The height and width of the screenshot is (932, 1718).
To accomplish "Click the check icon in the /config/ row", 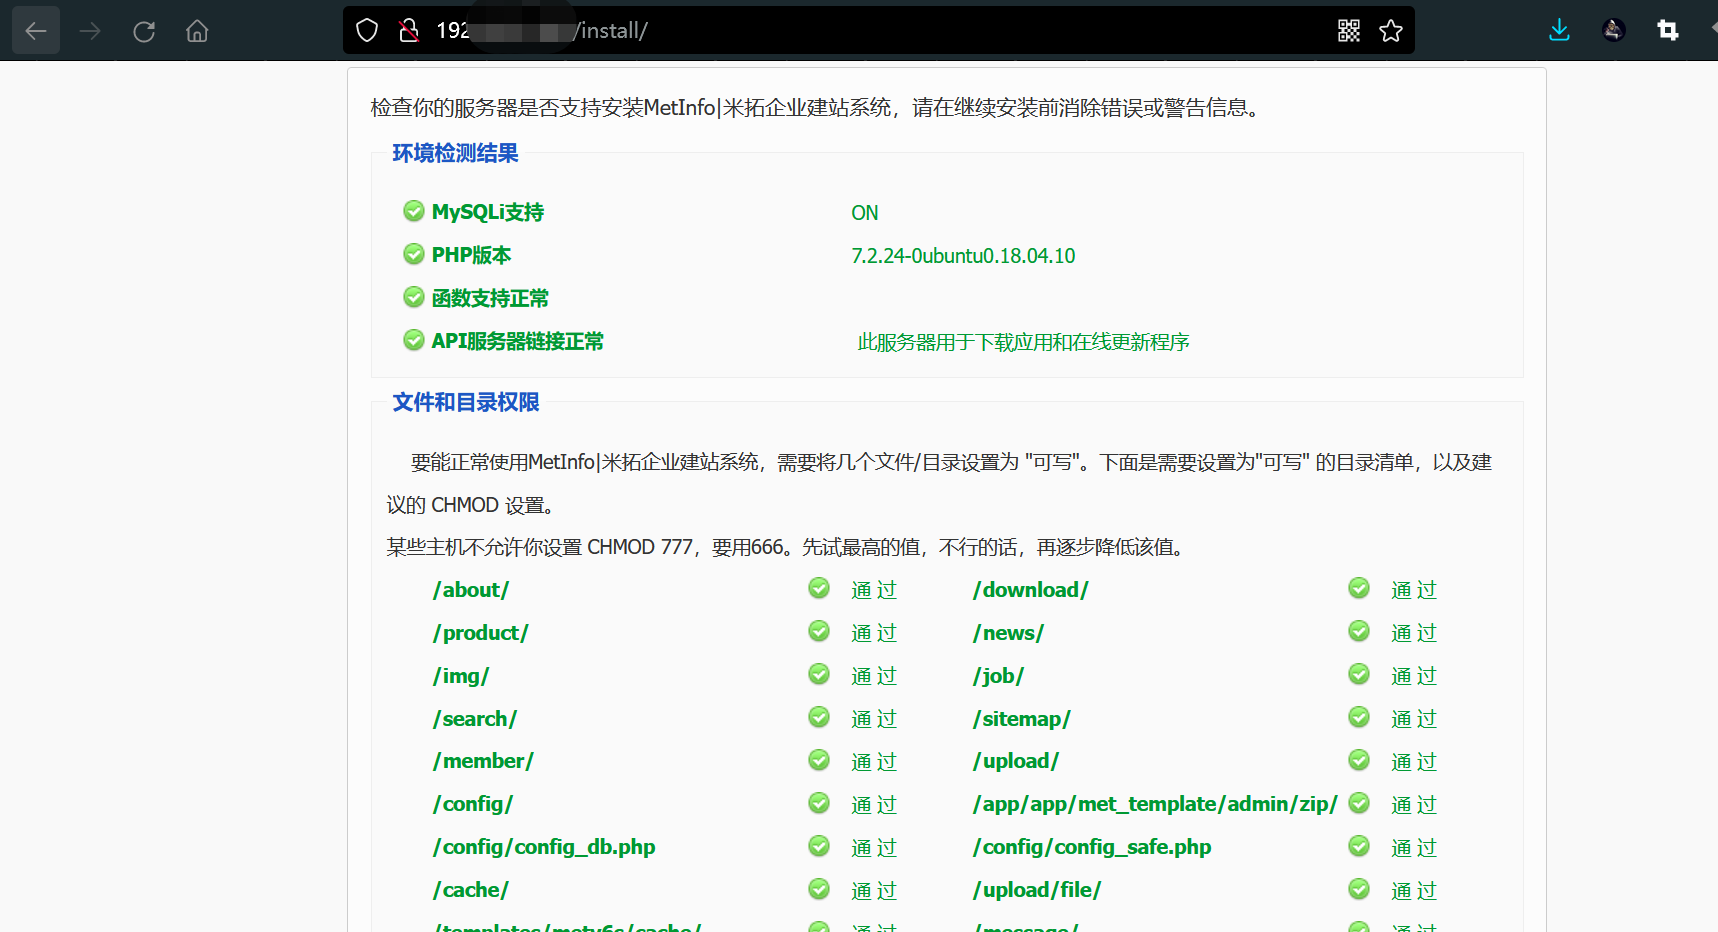I will 819,803.
